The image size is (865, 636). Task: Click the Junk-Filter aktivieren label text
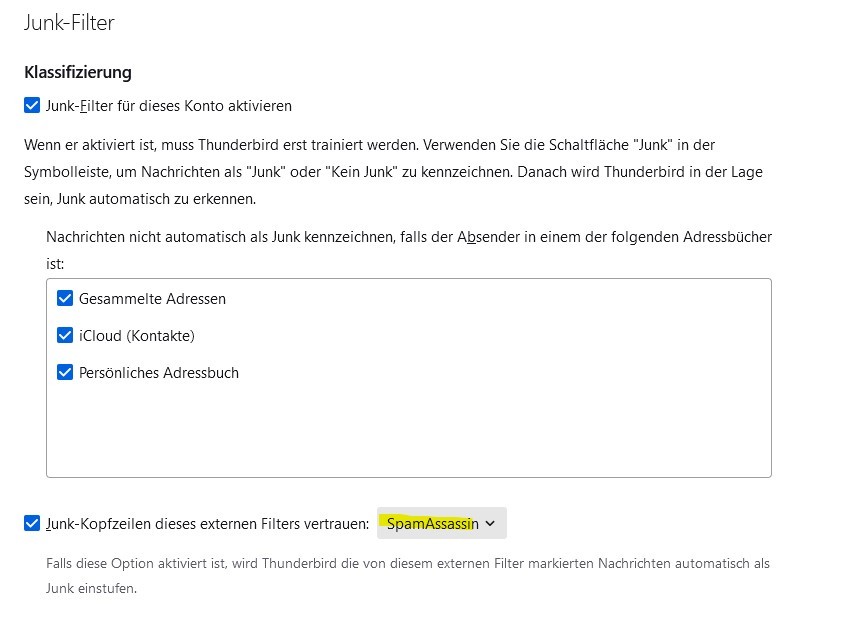coord(170,106)
